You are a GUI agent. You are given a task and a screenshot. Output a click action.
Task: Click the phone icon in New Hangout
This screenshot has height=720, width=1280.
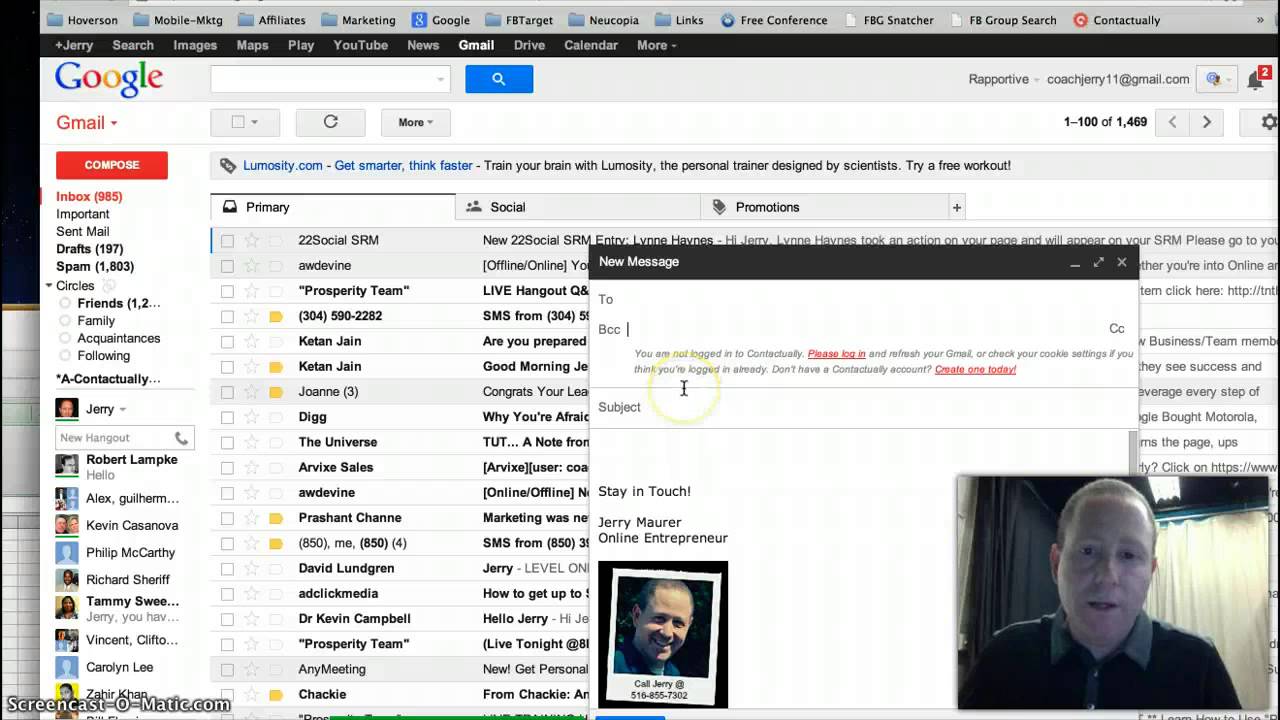tap(181, 438)
